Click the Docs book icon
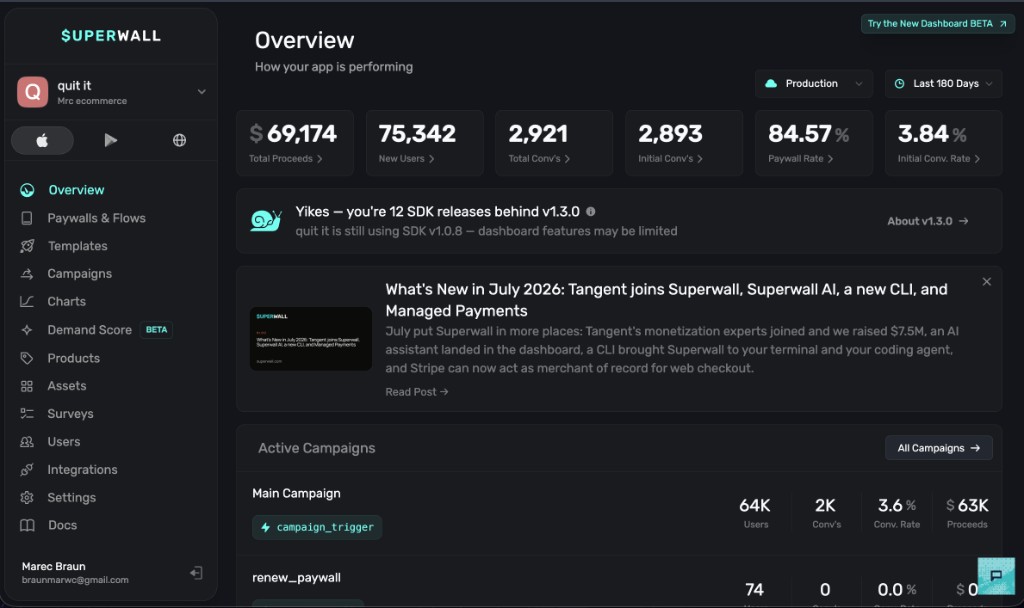Viewport: 1024px width, 608px height. pos(27,525)
